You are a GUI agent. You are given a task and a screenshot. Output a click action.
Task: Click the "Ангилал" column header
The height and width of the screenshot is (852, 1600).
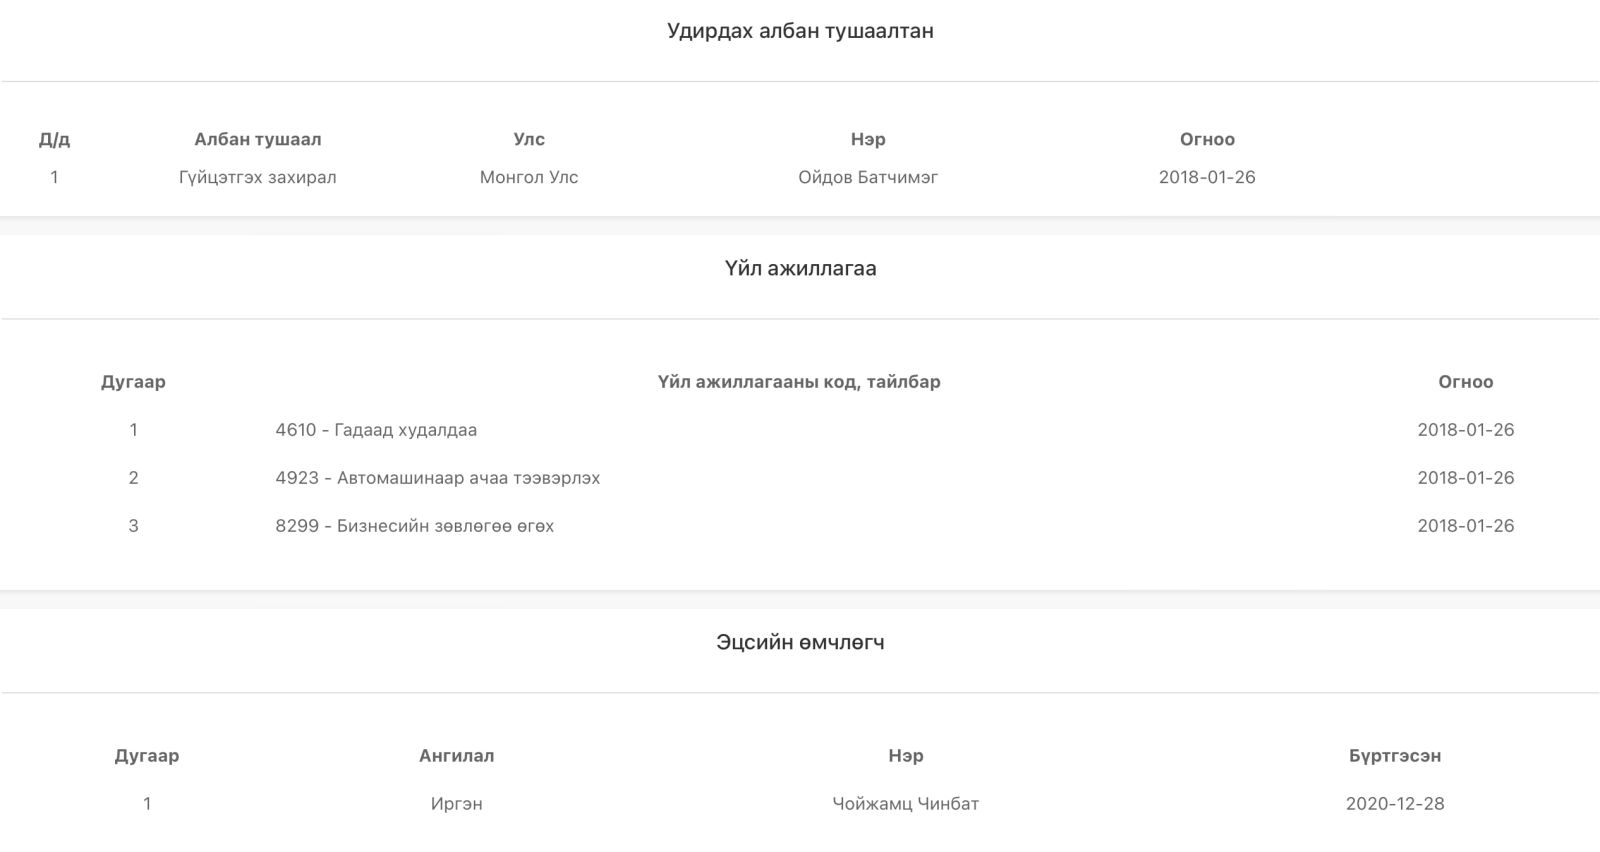[x=456, y=756]
